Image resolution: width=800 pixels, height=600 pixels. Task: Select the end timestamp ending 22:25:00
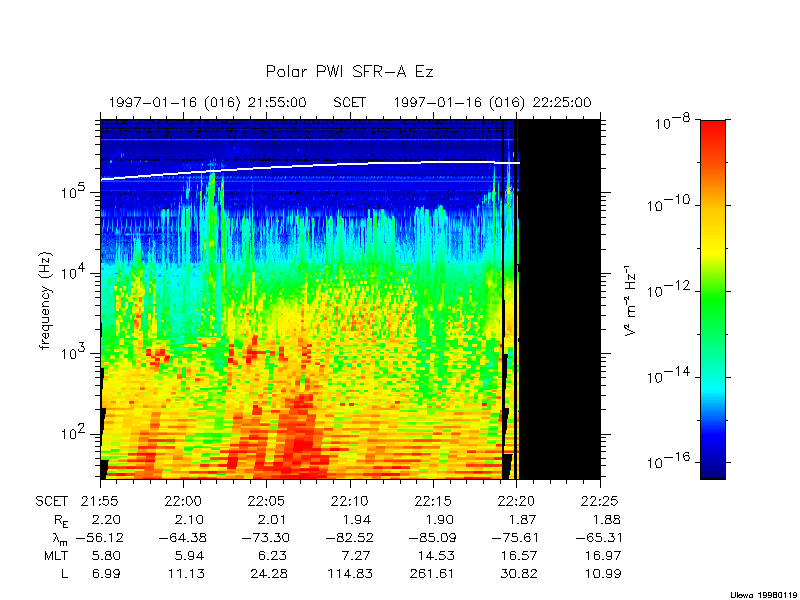pos(492,102)
